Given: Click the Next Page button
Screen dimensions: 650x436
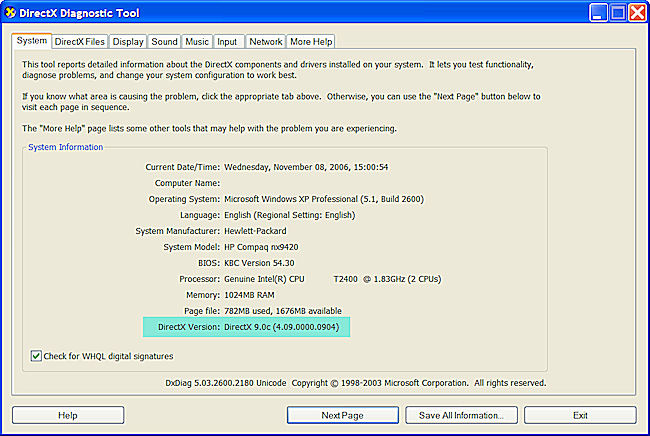Looking at the screenshot, I should 342,415.
